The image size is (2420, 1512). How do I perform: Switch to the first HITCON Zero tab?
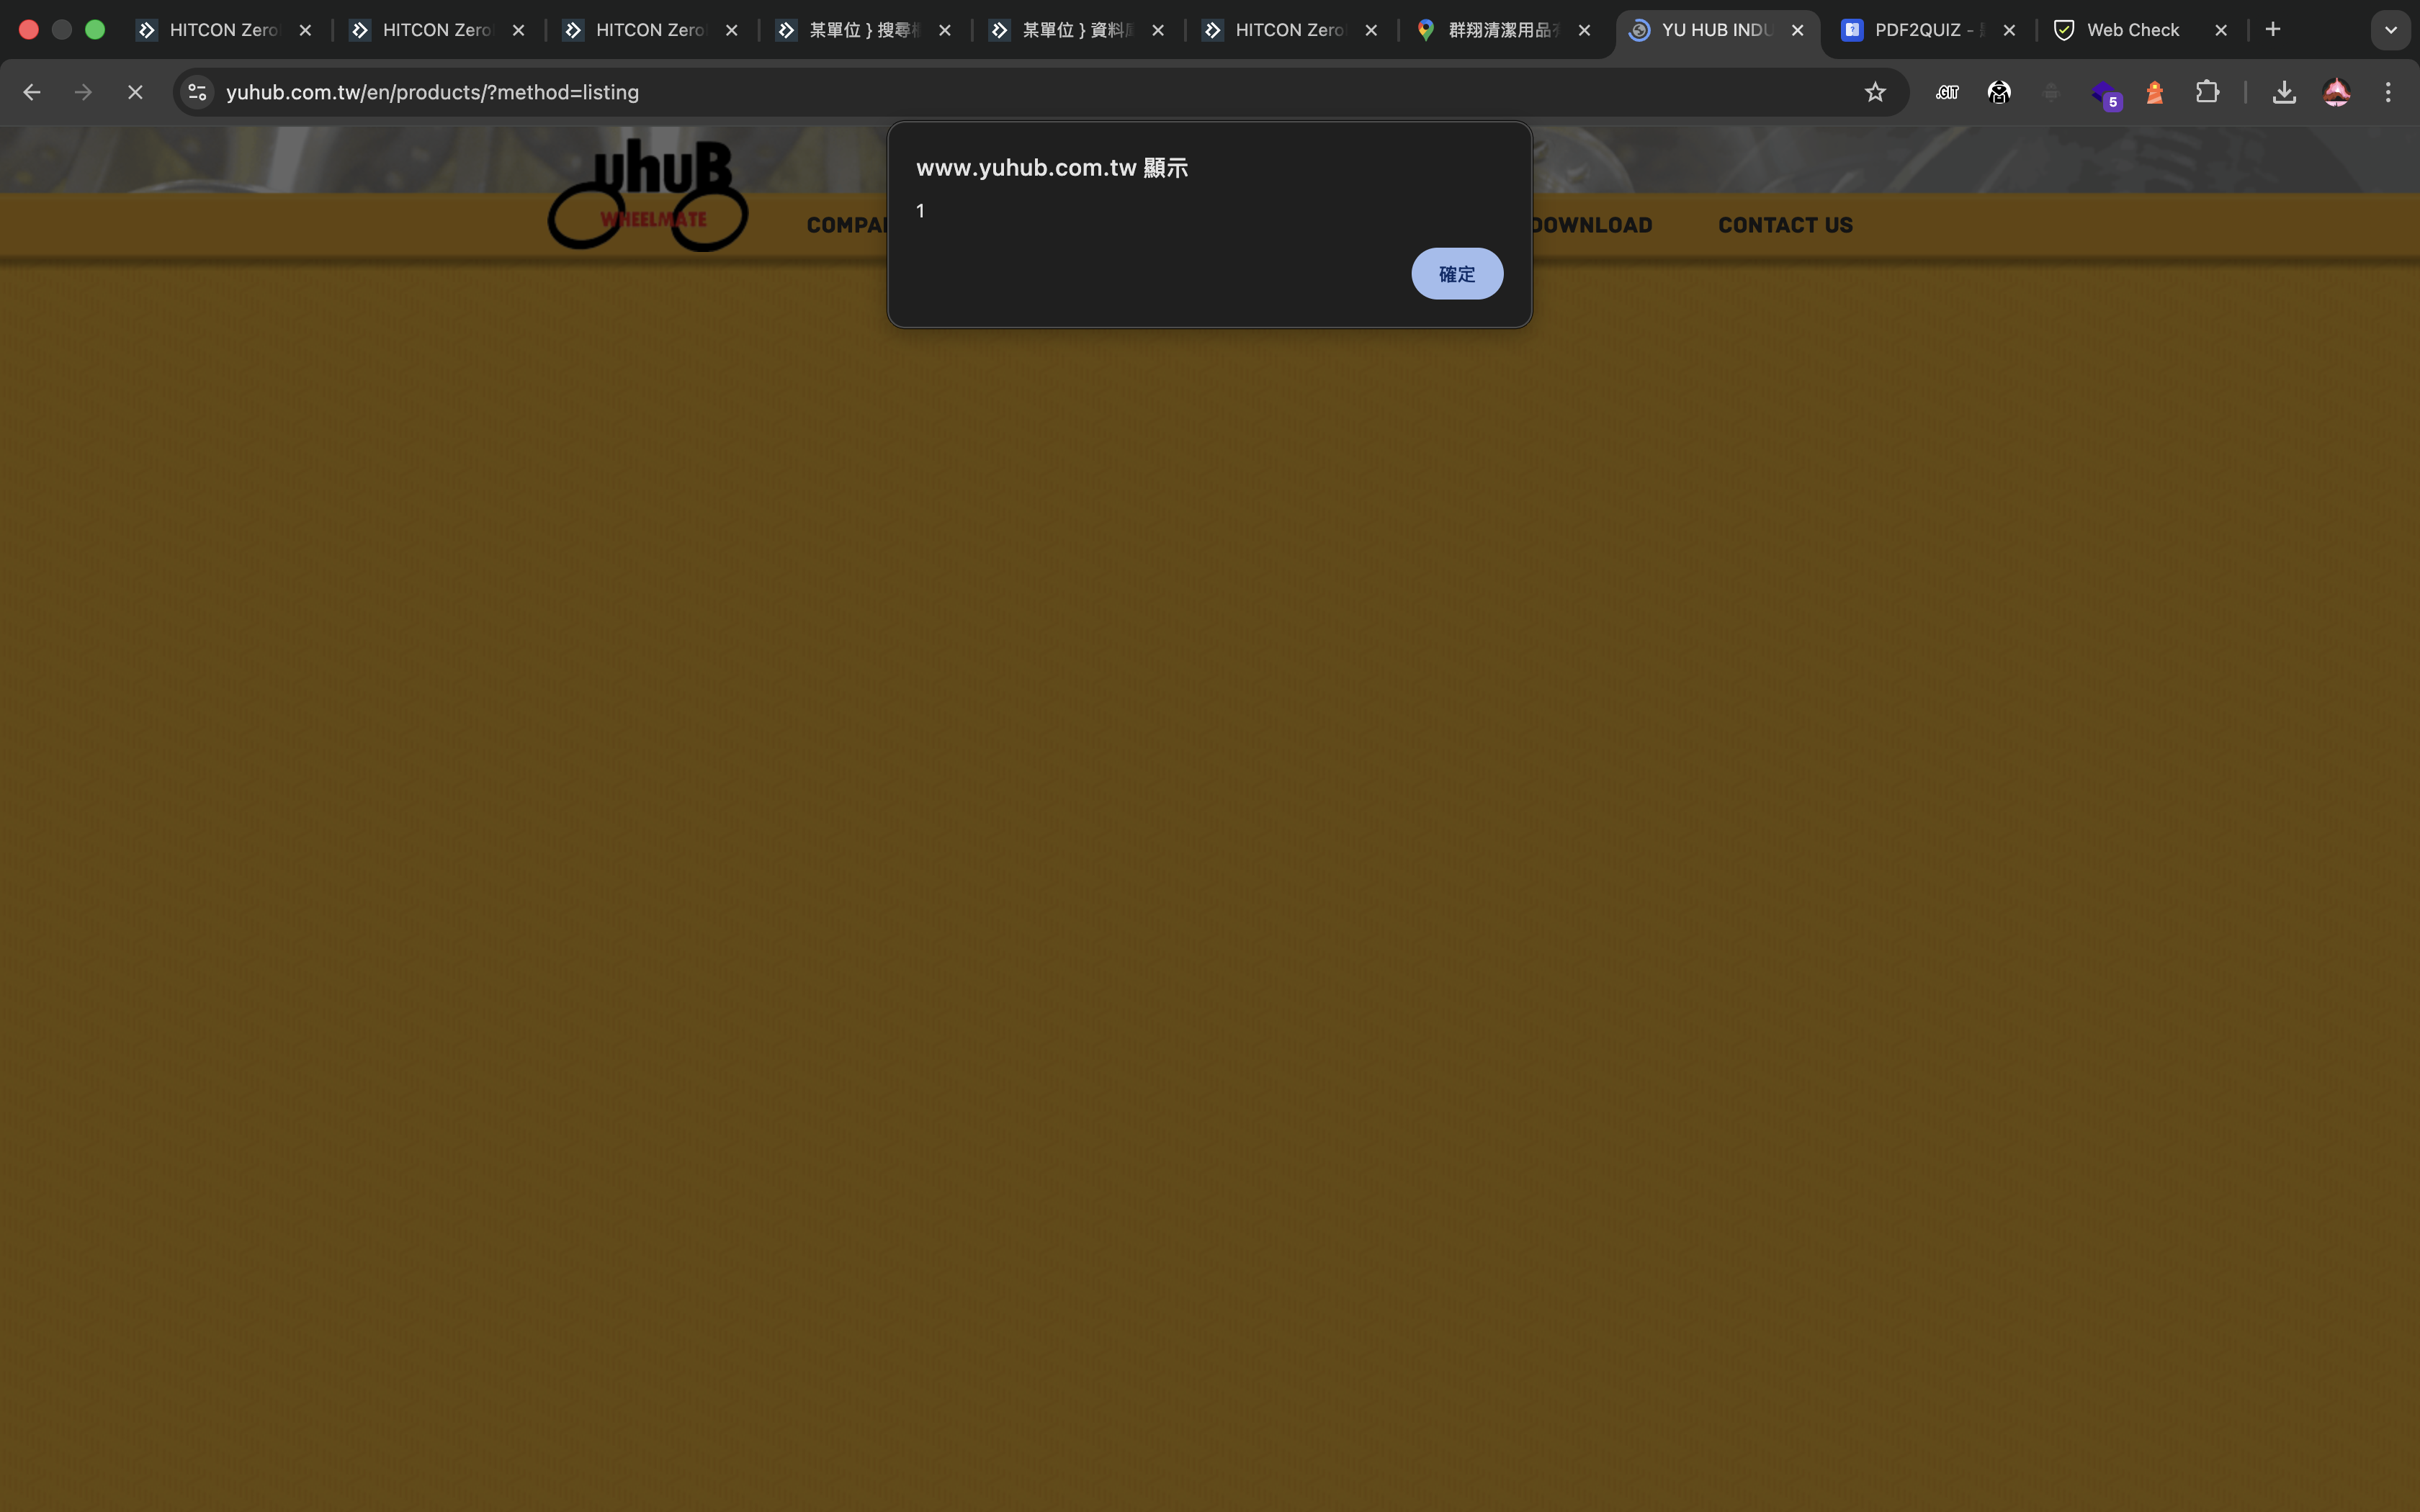[x=222, y=30]
